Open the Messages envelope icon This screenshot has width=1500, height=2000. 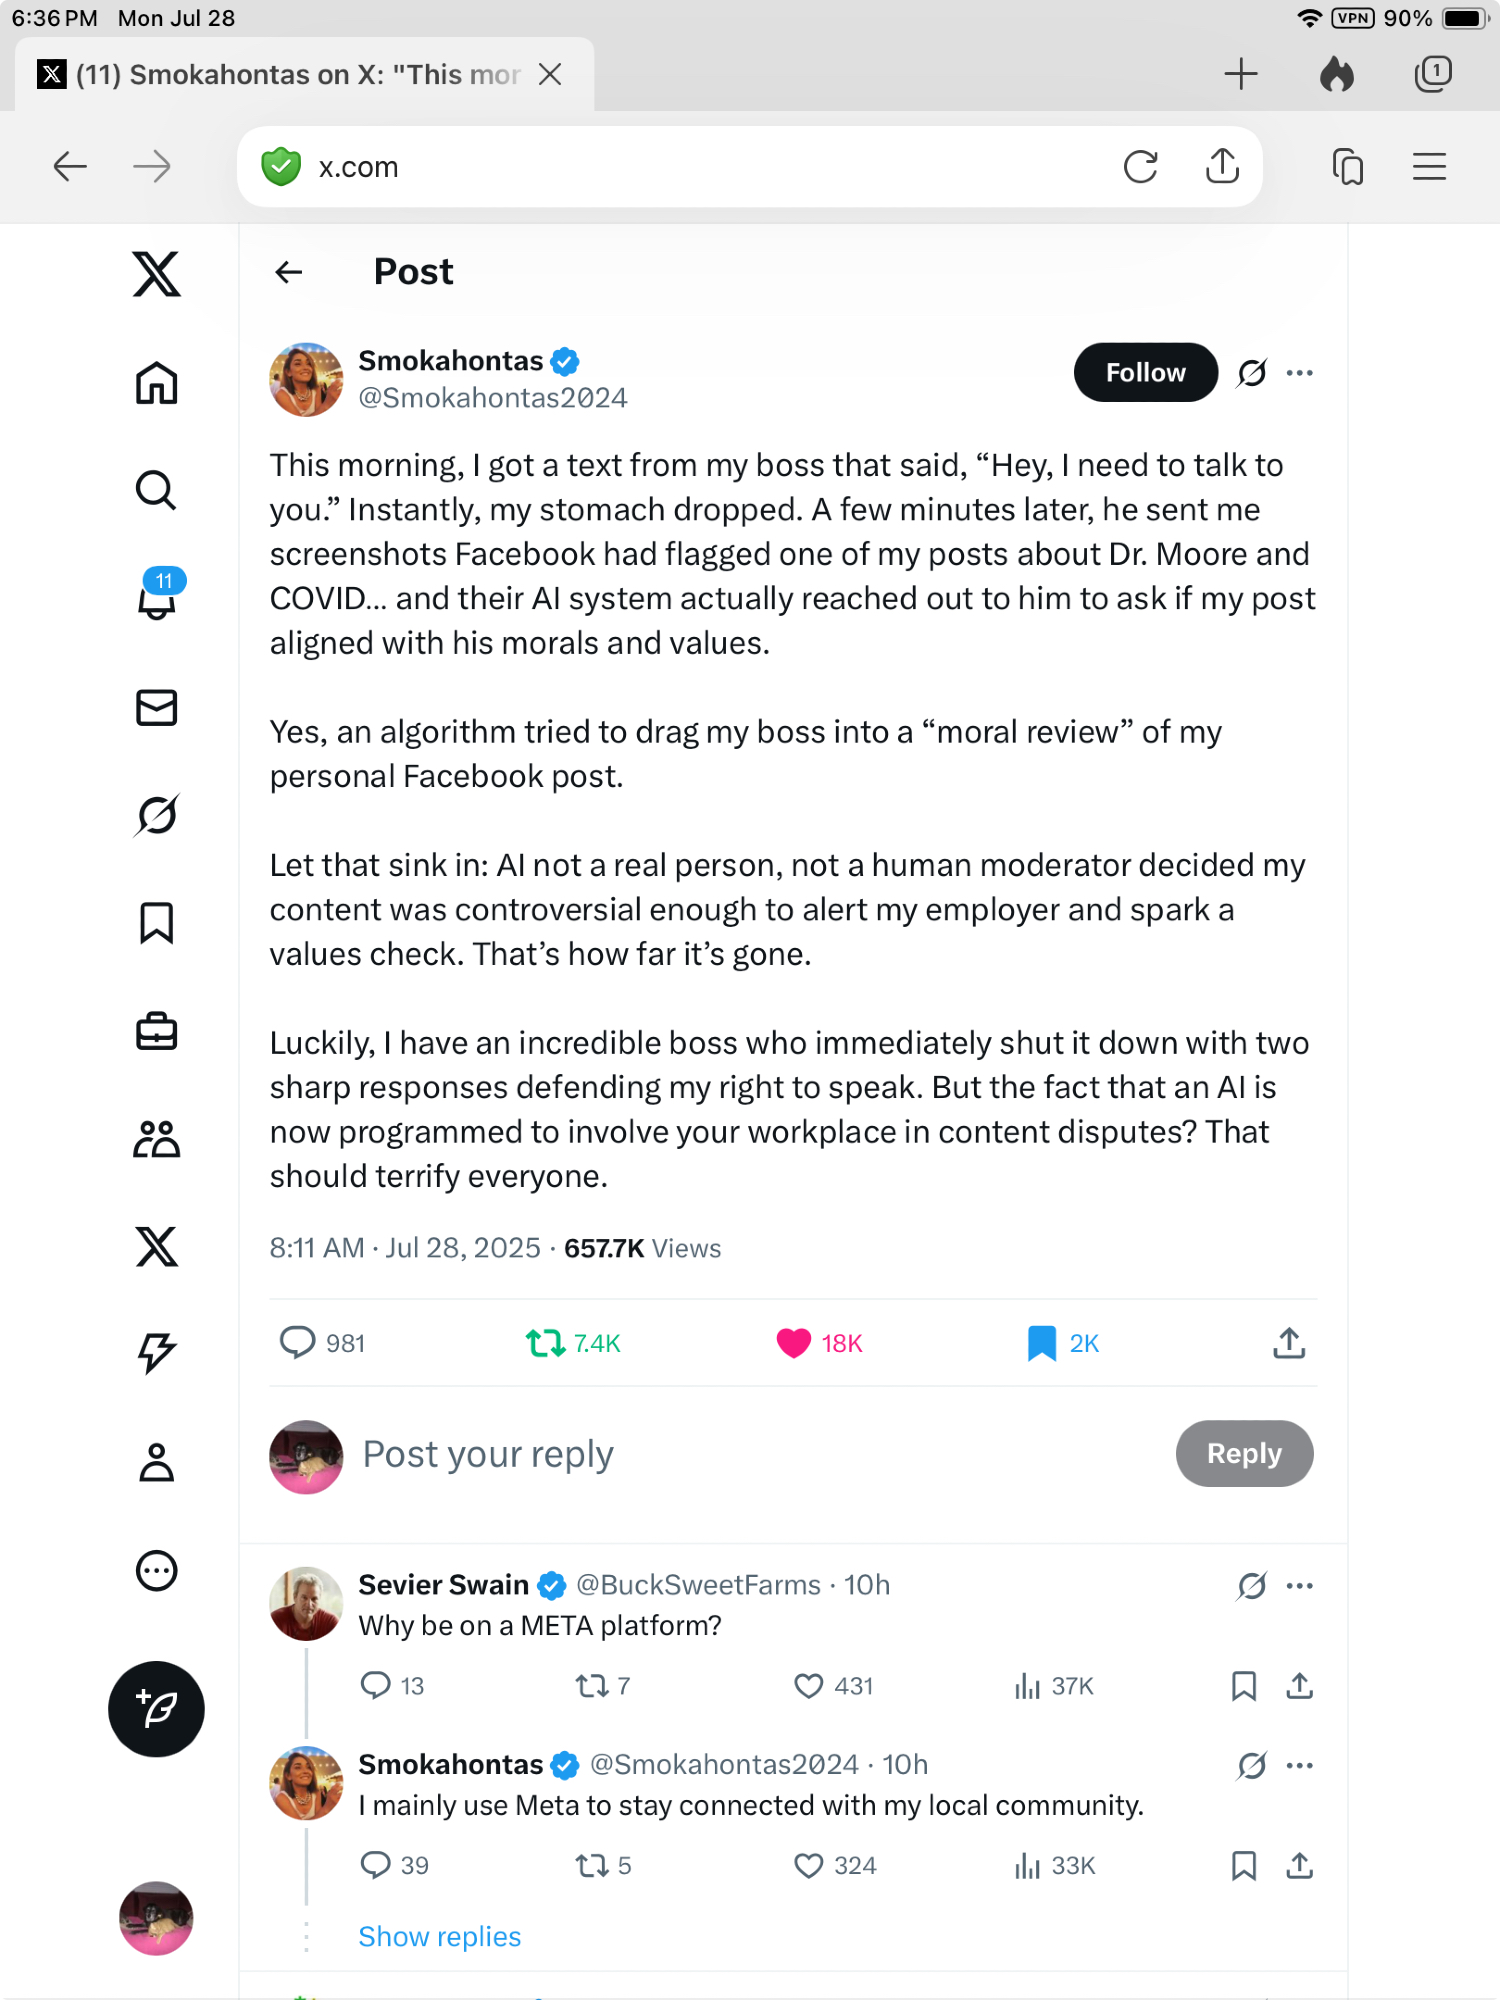click(x=157, y=707)
